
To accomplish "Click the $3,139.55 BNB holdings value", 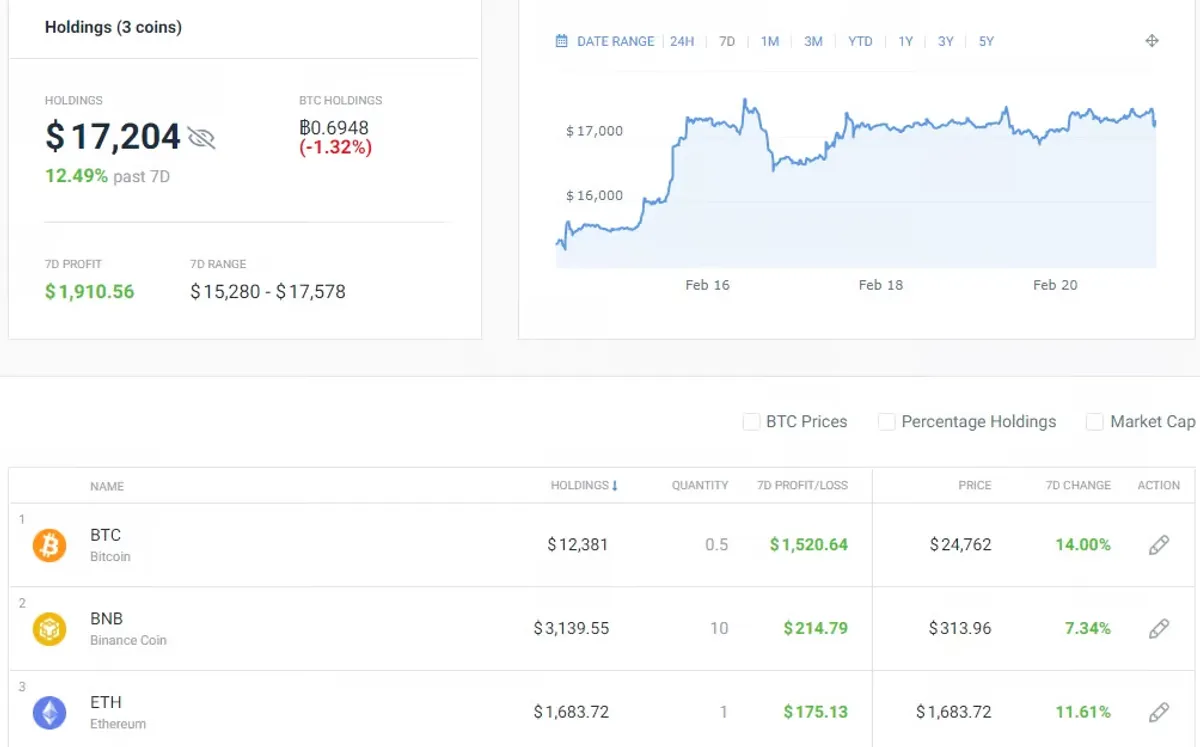I will 571,629.
